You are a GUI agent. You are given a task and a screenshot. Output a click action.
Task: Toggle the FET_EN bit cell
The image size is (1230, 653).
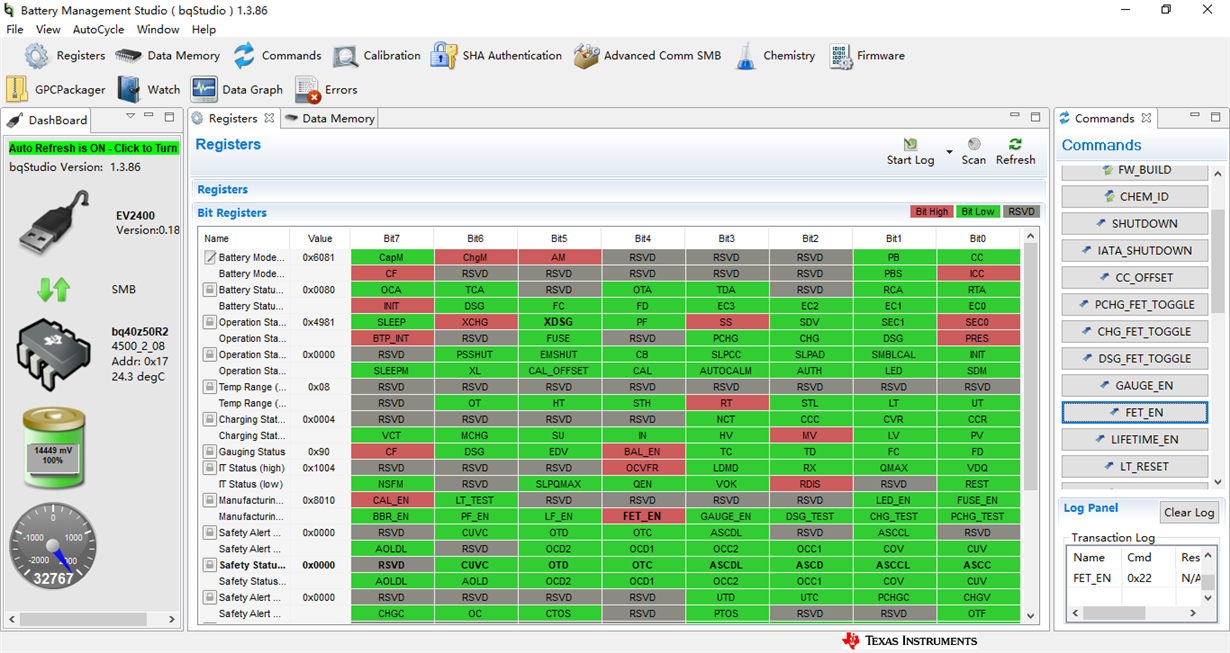[x=643, y=516]
